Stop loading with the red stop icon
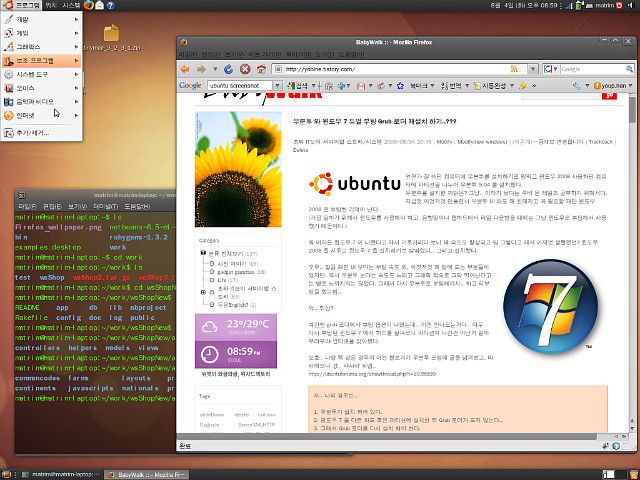640x480 pixels. 245,69
